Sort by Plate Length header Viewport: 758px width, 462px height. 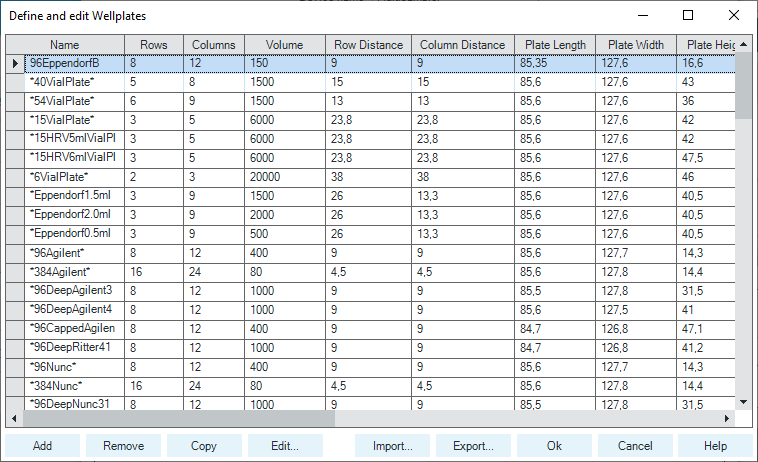555,44
